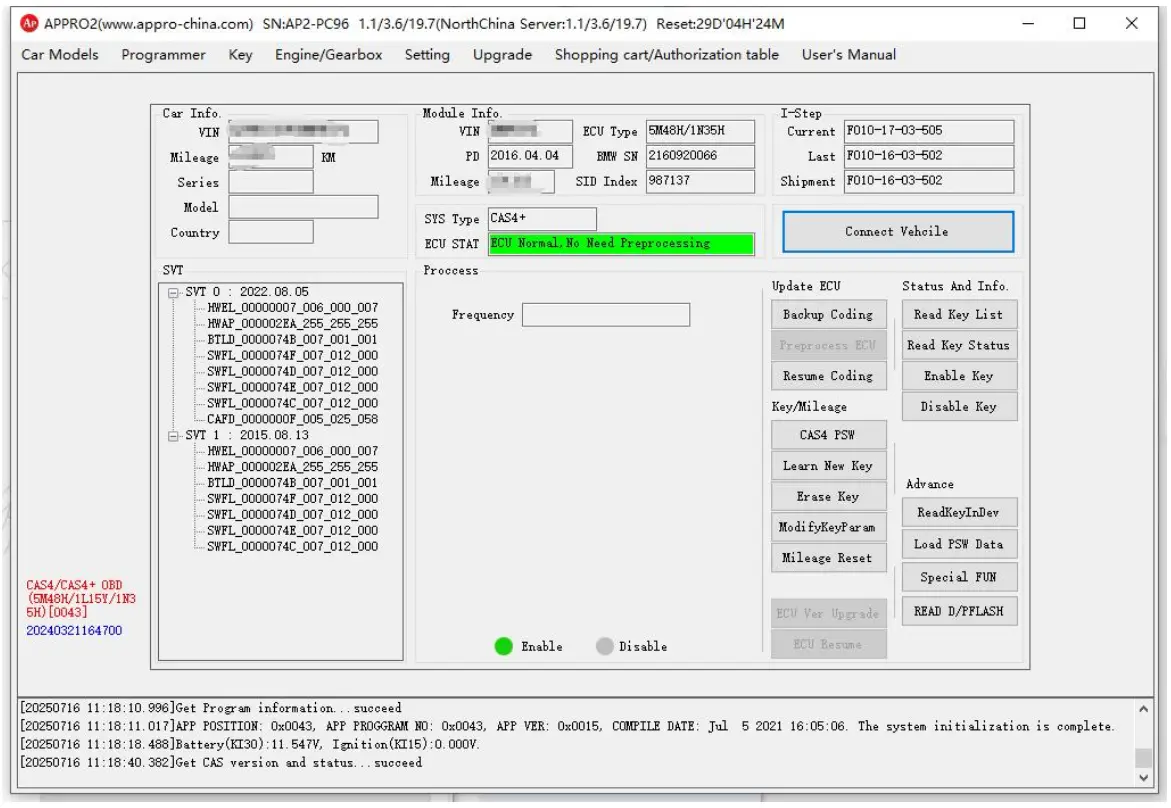
Task: Click the SYS Type field CAS4+
Action: coord(542,218)
